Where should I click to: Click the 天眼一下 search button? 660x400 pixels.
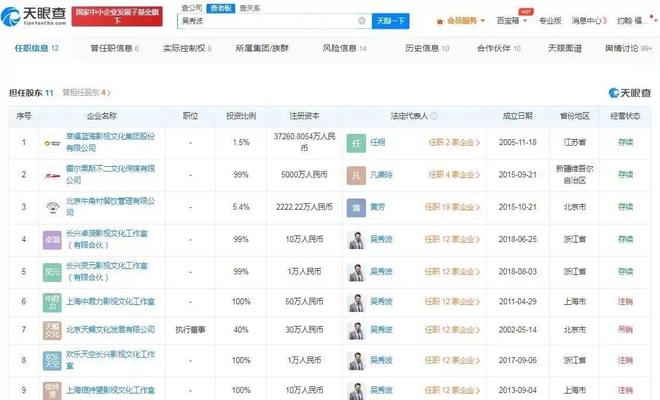pos(390,21)
